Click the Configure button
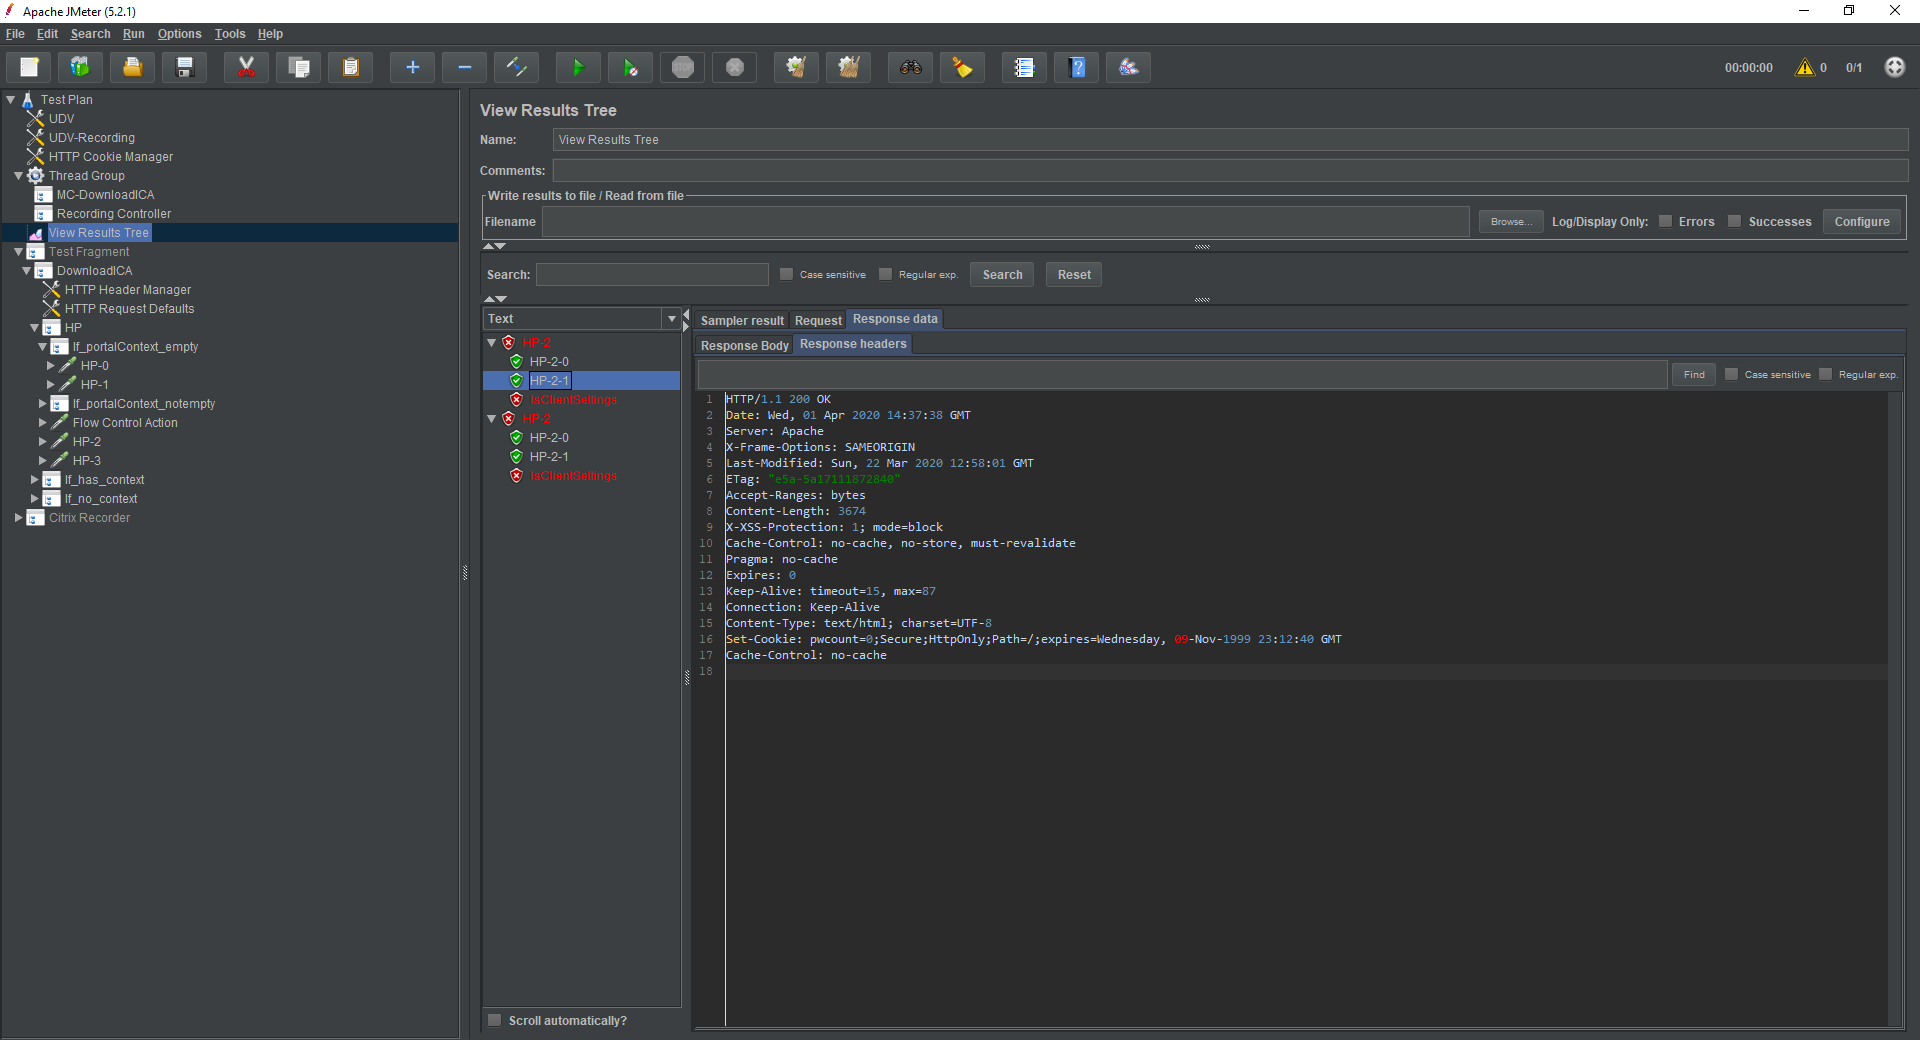This screenshot has height=1040, width=1920. [x=1860, y=221]
